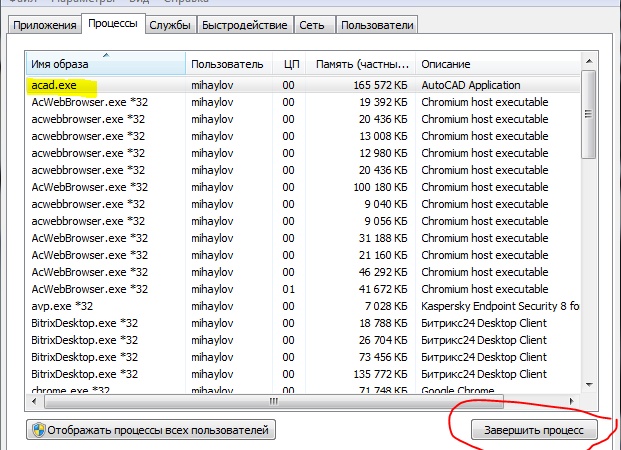621x450 pixels.
Task: Click the vertical scrollbar down arrow
Action: click(x=589, y=385)
